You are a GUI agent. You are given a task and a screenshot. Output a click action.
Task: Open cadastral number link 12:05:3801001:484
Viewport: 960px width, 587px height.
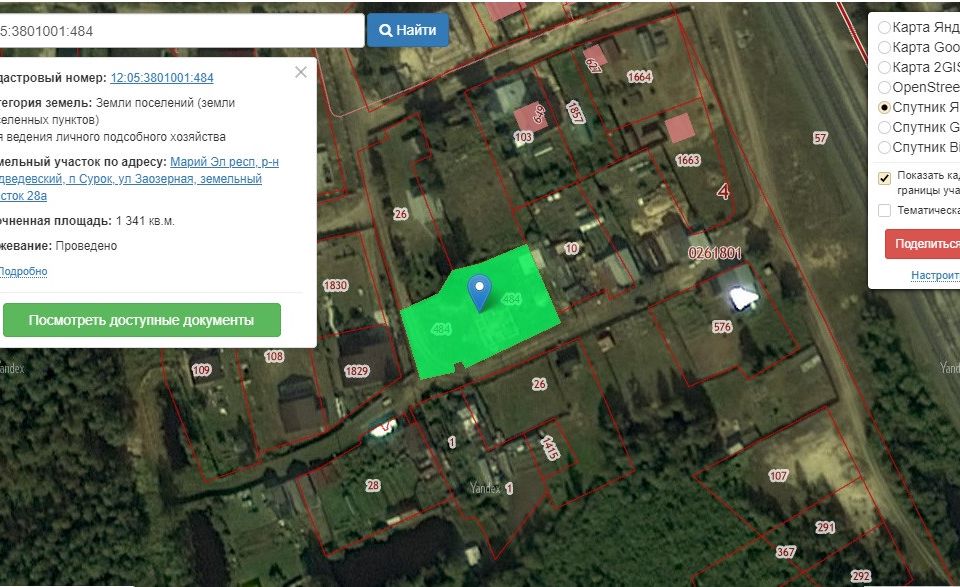161,78
